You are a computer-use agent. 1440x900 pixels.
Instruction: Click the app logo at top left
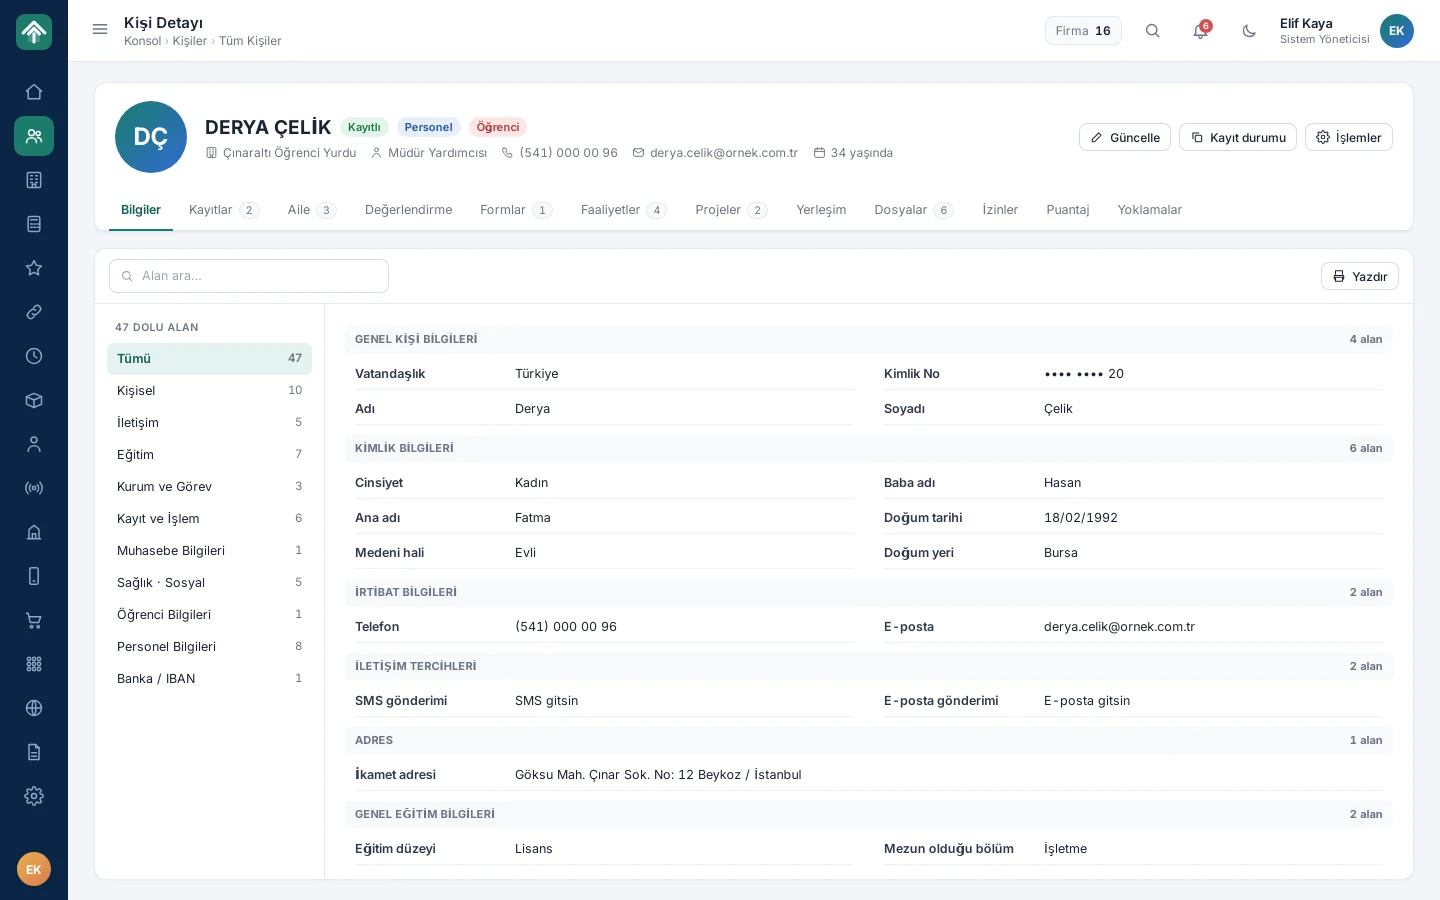[34, 32]
